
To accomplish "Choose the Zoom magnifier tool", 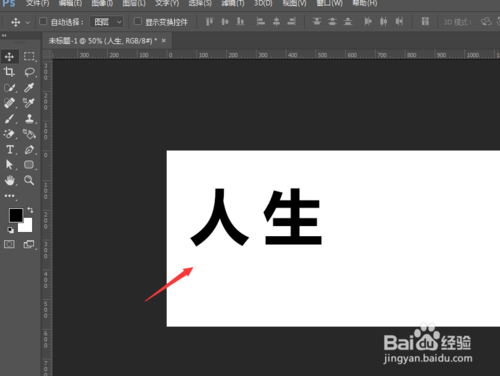I will [29, 180].
